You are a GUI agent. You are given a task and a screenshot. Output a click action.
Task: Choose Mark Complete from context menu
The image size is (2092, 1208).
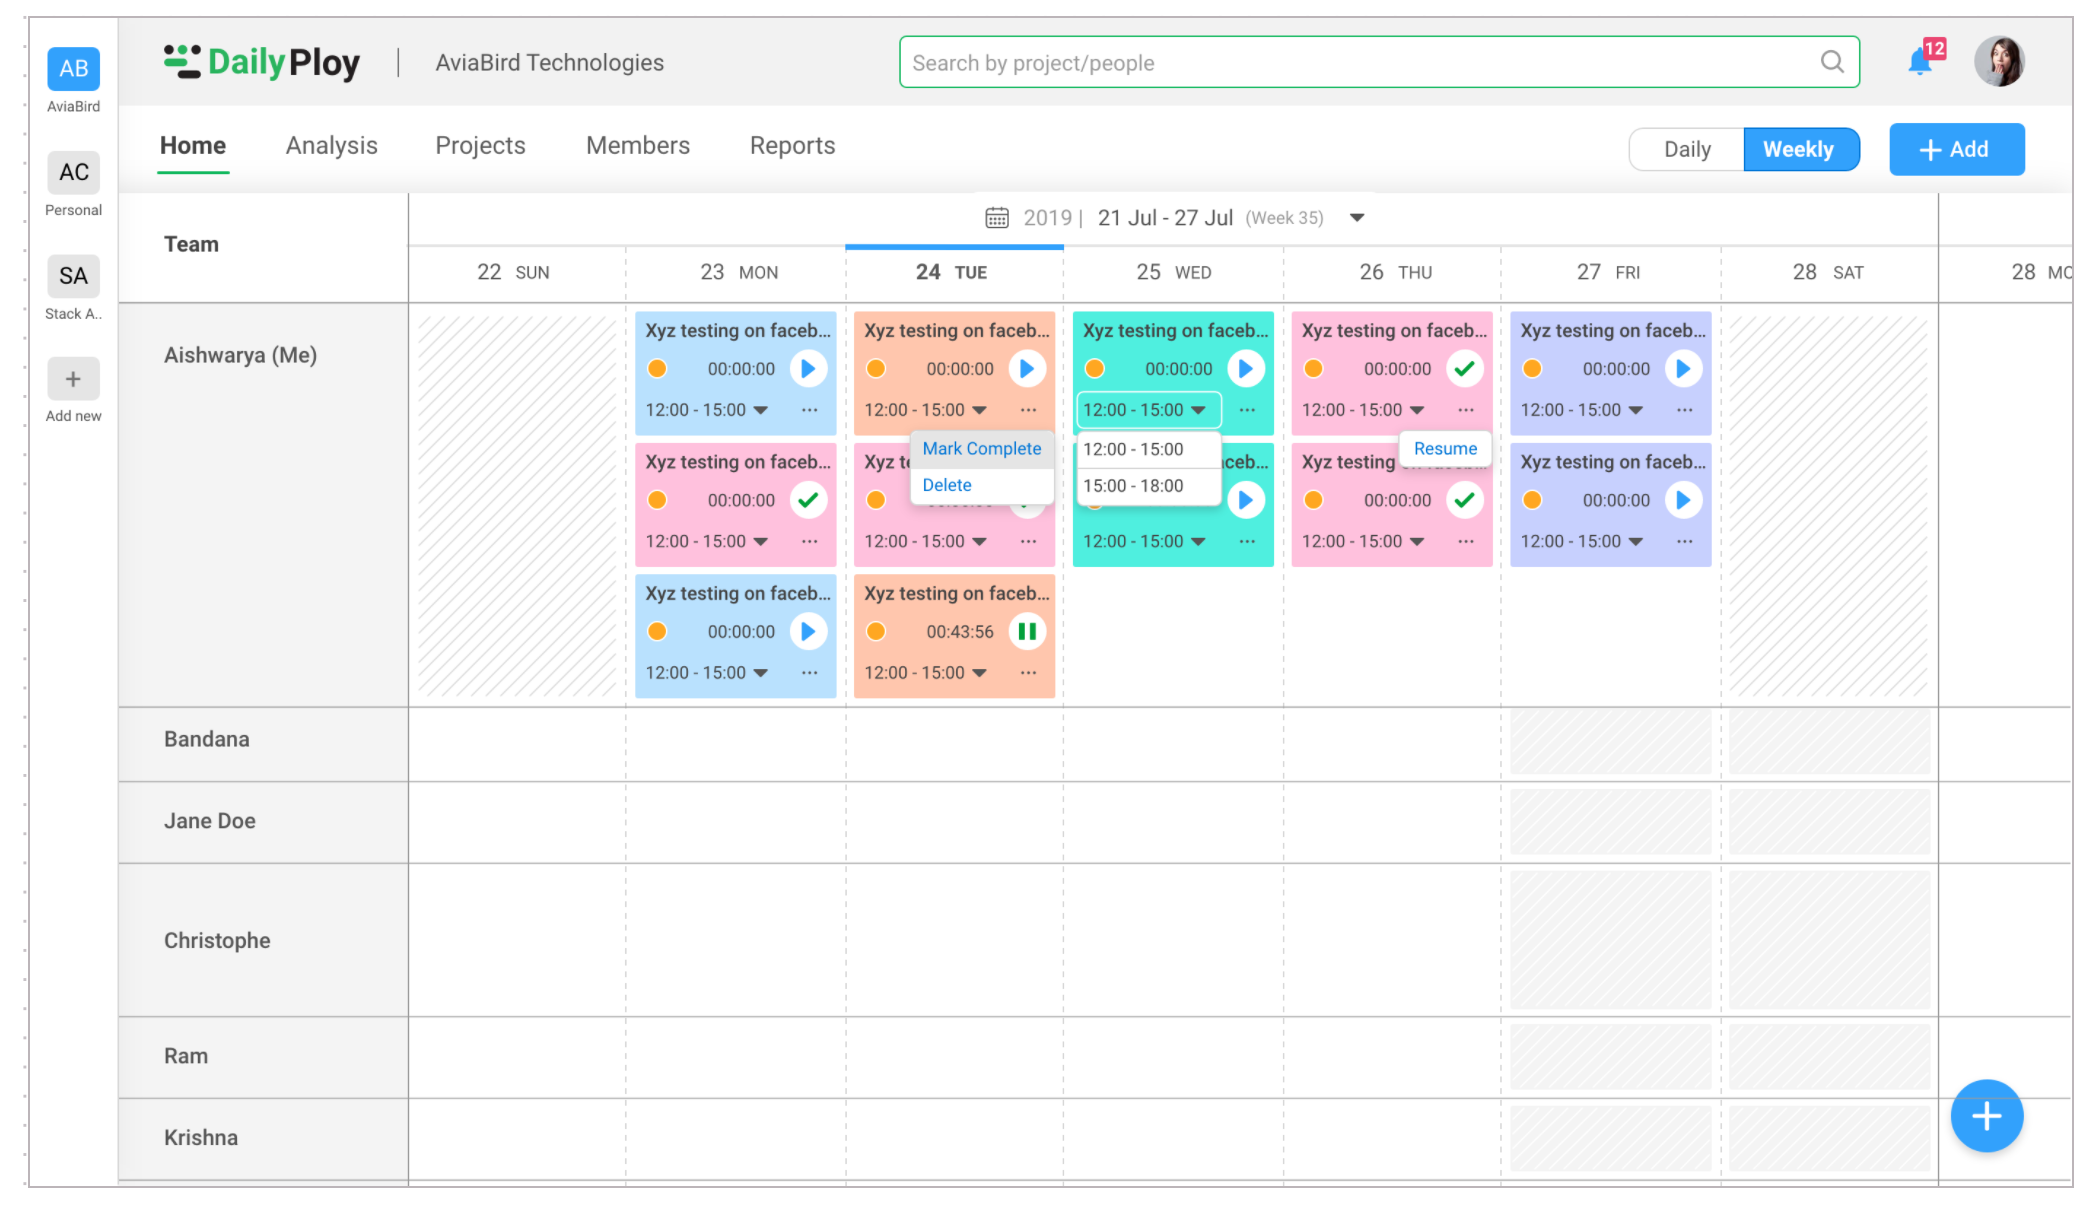click(981, 448)
